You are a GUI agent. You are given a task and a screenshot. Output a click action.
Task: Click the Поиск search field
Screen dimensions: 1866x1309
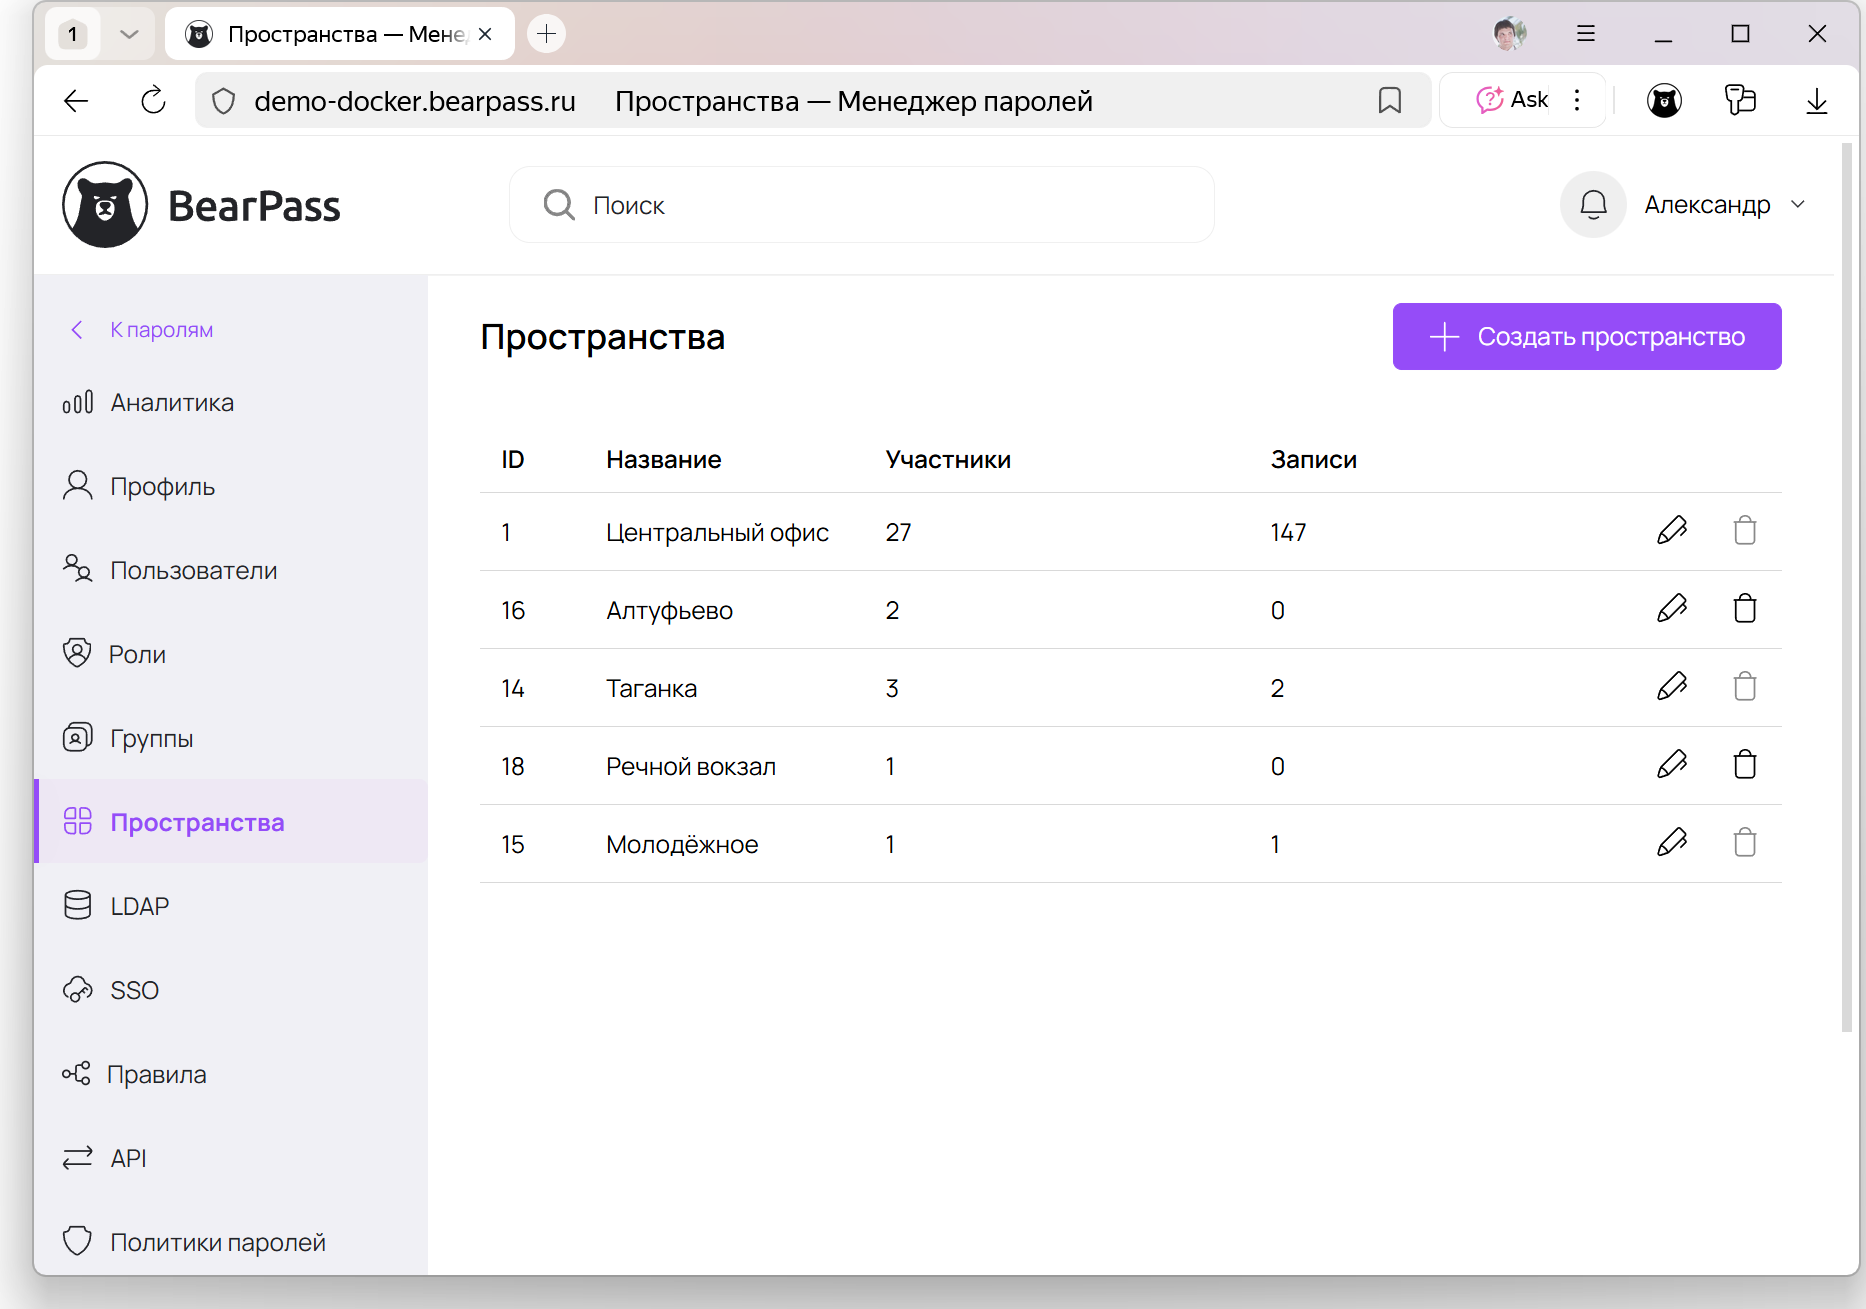(x=861, y=205)
